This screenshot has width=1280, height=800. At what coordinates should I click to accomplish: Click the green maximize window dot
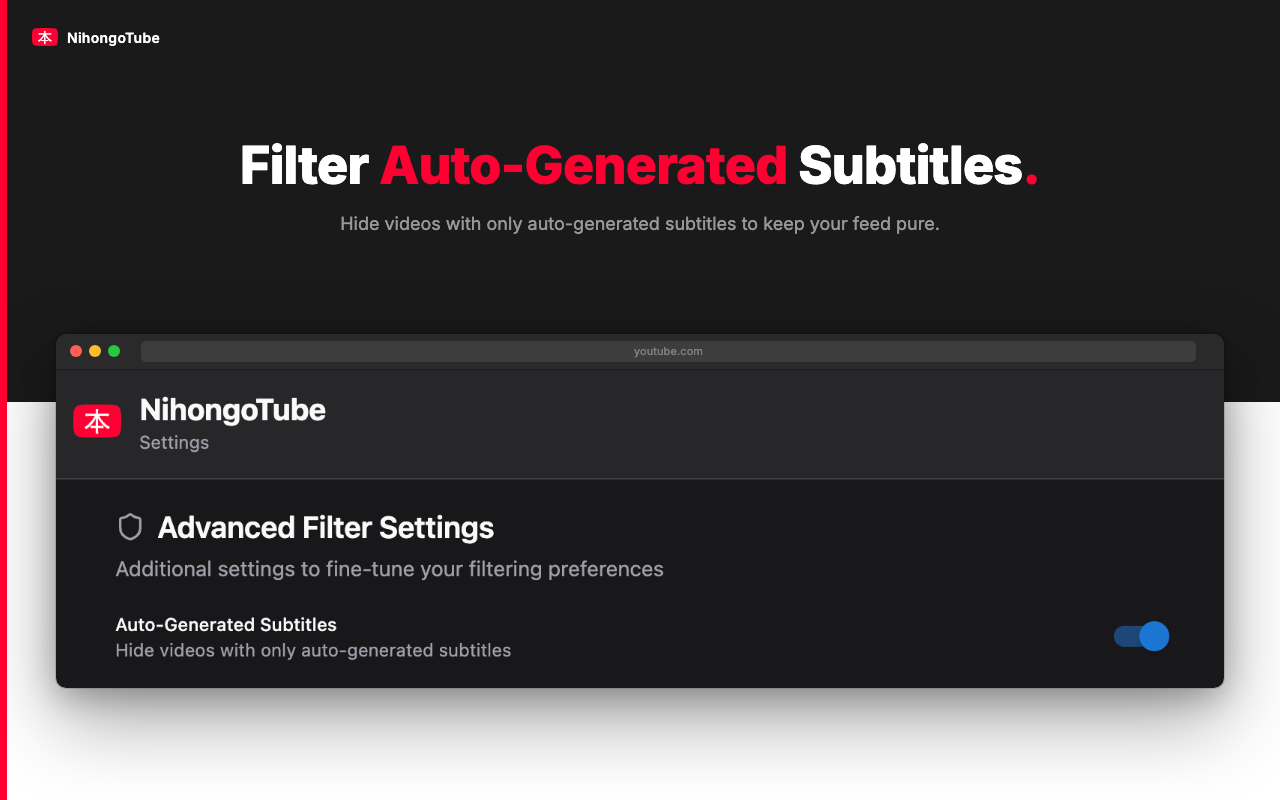[114, 351]
